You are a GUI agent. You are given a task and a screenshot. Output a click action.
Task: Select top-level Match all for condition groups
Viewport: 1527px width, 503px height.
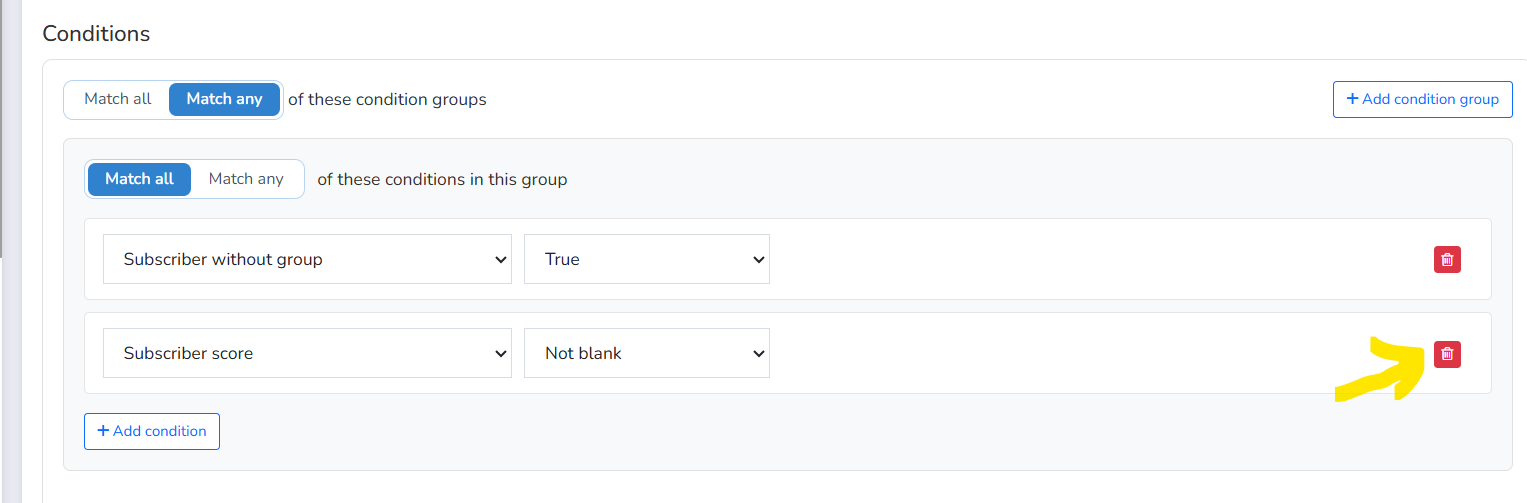118,99
